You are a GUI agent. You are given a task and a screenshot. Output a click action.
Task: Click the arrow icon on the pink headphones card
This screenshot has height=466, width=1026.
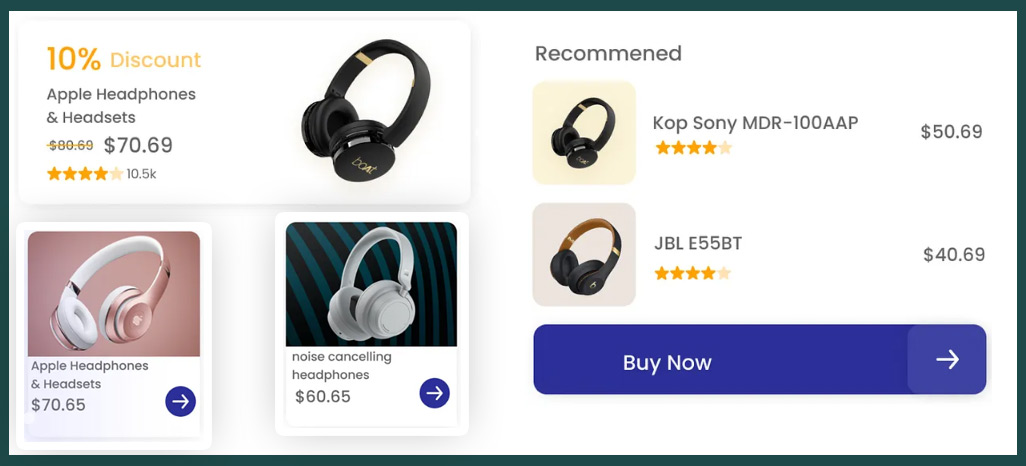tap(180, 401)
